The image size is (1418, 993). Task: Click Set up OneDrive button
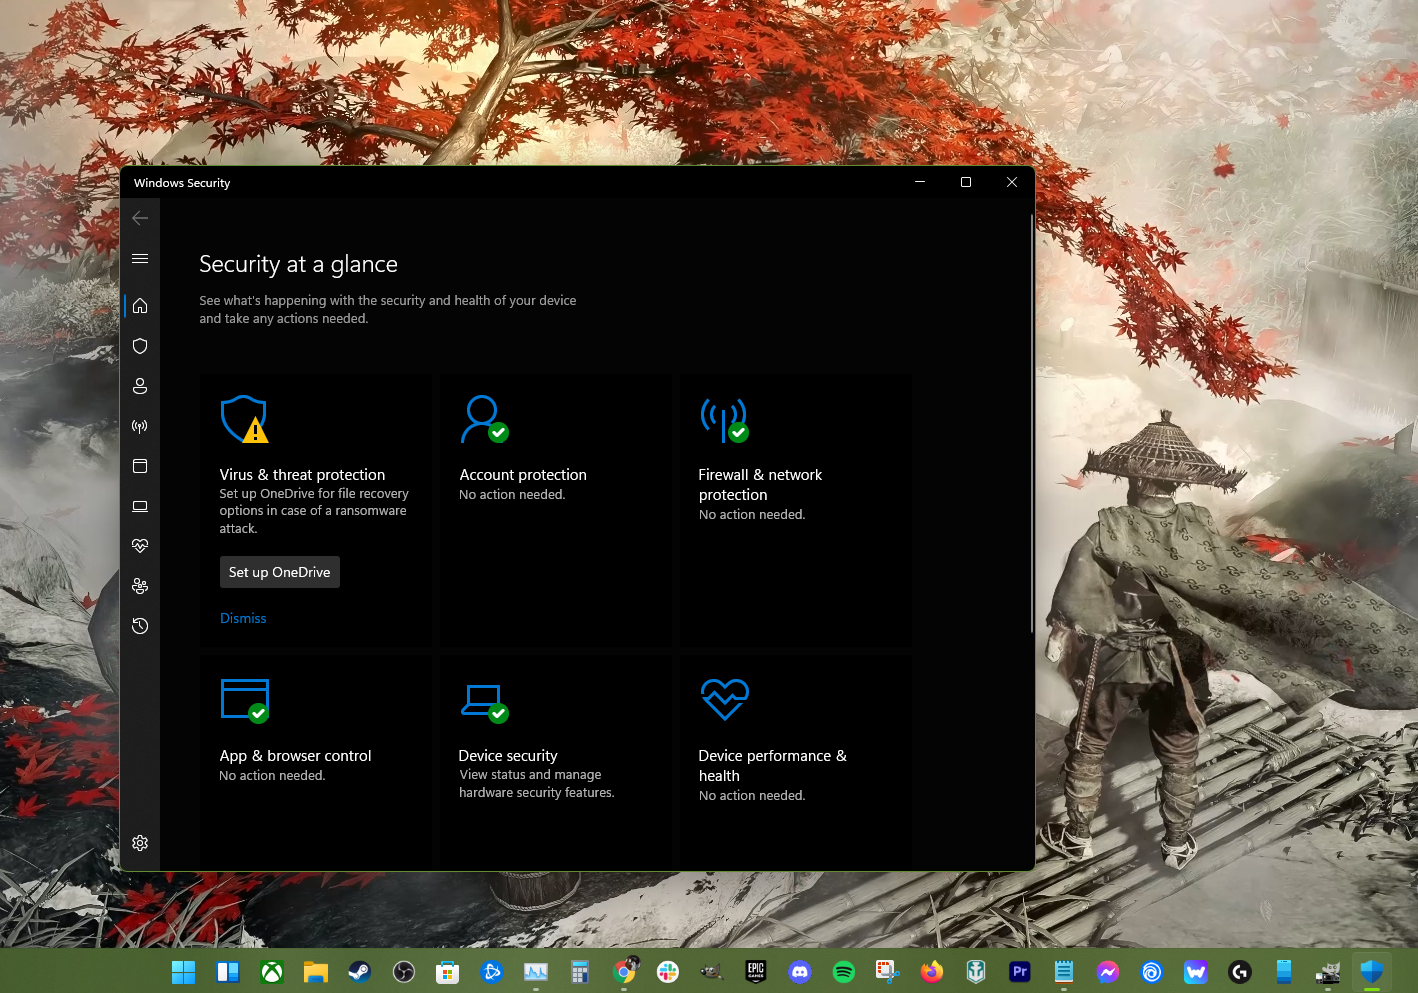pos(280,572)
